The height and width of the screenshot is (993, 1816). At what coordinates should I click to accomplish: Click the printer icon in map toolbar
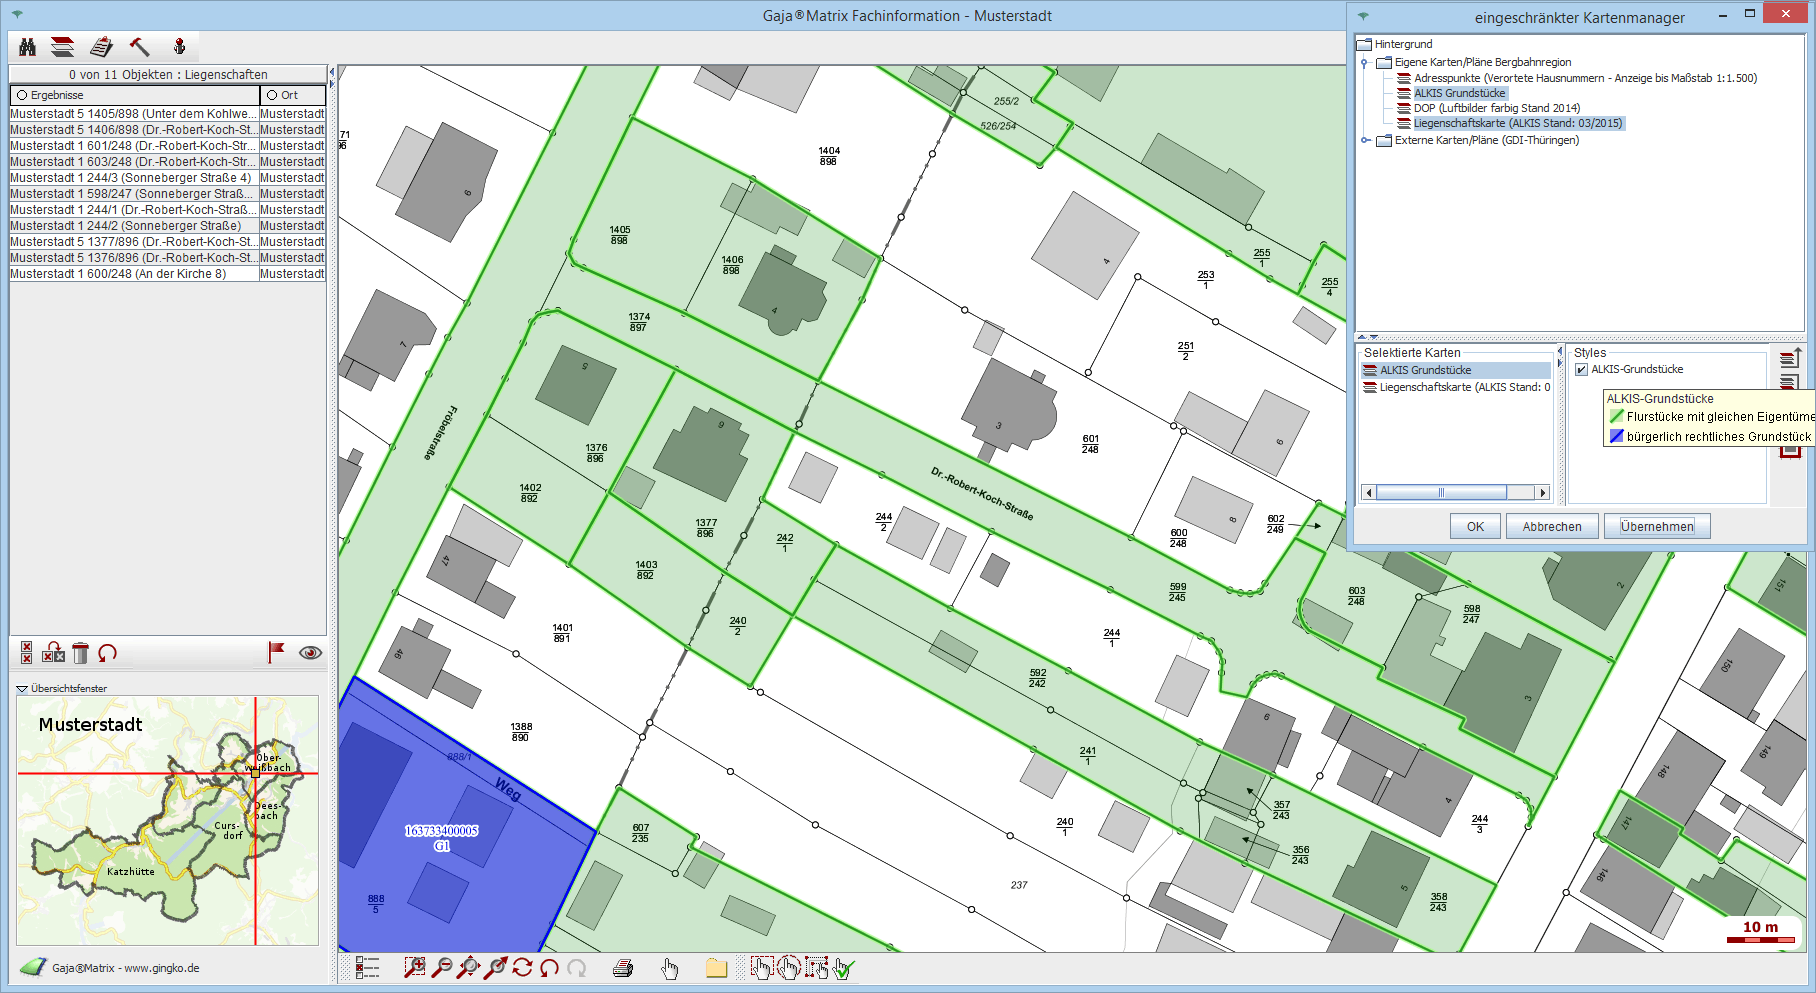click(623, 968)
